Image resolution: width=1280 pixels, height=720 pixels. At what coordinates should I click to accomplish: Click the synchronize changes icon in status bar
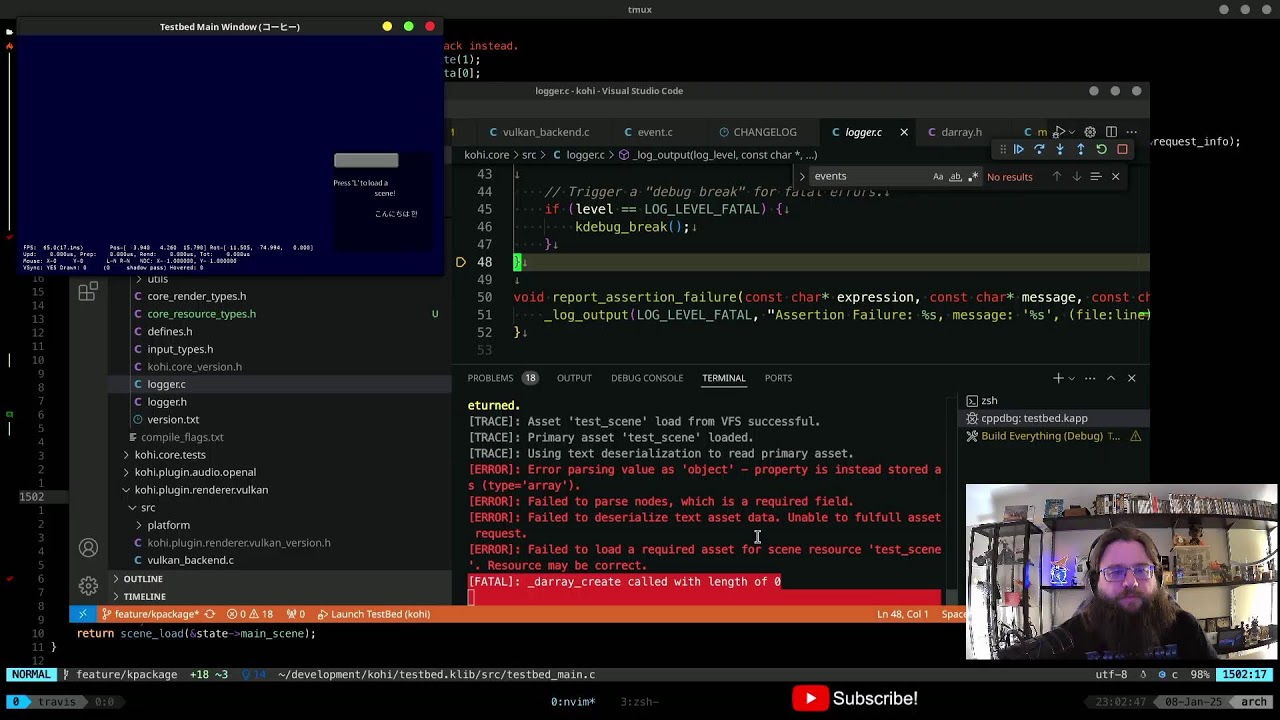[209, 614]
